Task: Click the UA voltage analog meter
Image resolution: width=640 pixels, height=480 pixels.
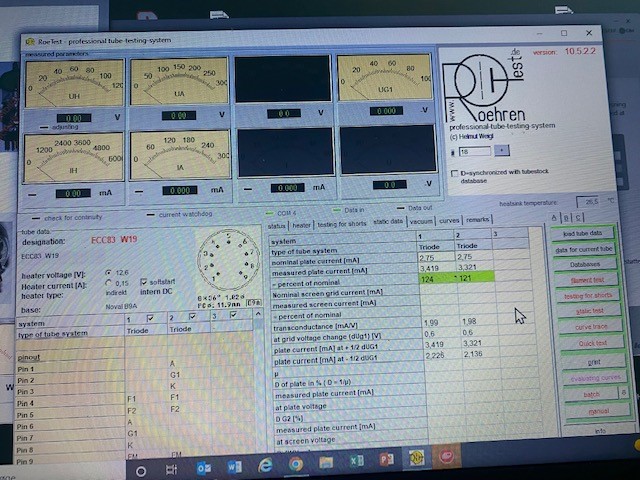Action: (x=179, y=81)
